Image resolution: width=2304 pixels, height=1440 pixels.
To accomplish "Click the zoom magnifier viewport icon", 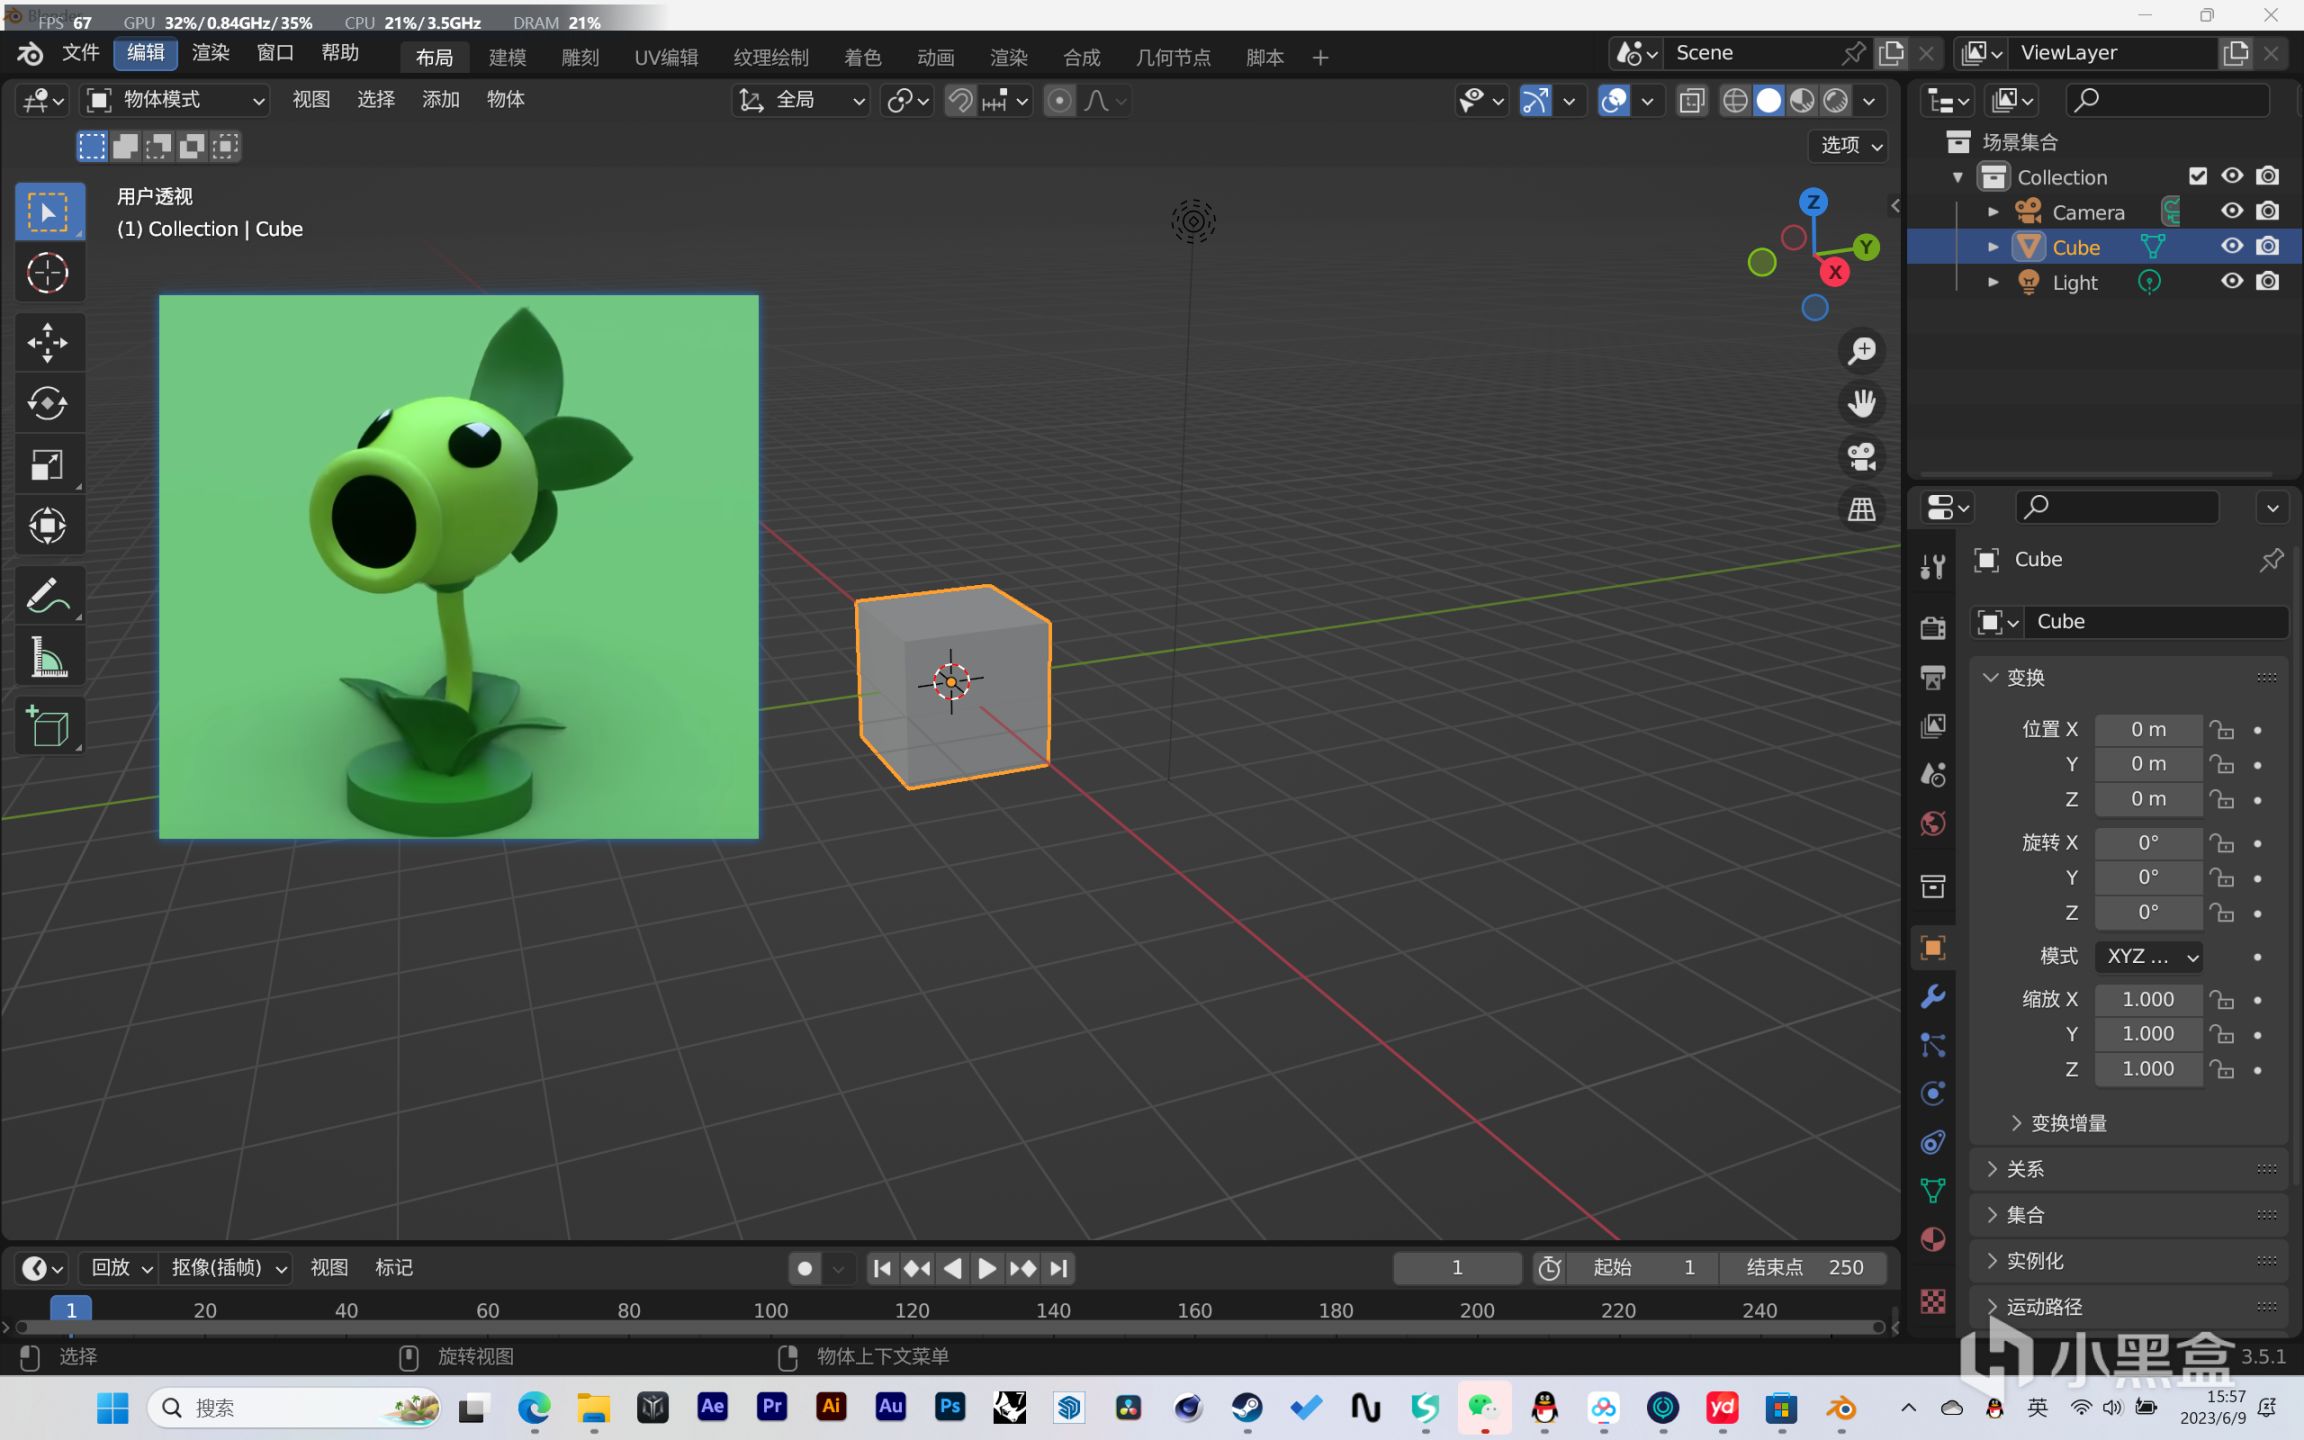I will 1862,351.
